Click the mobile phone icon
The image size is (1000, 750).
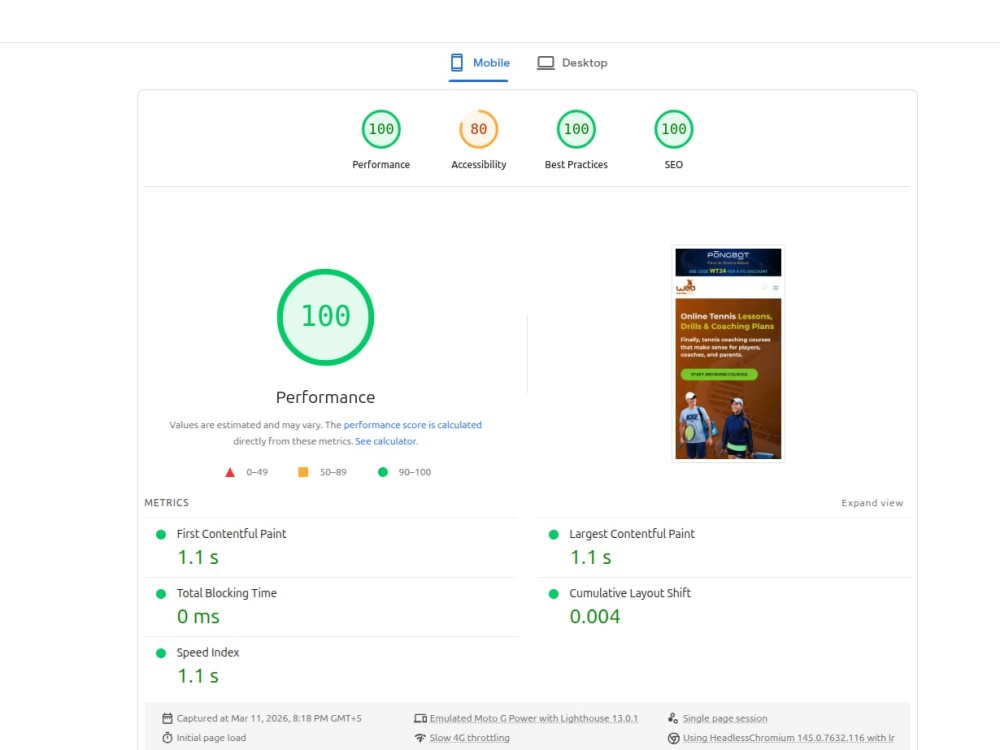point(457,62)
